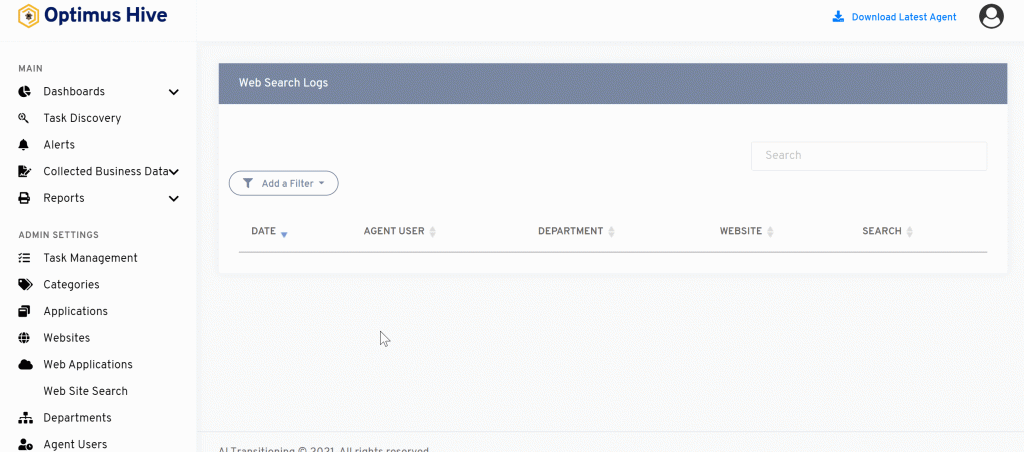Sort by WEBSITE column arrows

pyautogui.click(x=770, y=232)
